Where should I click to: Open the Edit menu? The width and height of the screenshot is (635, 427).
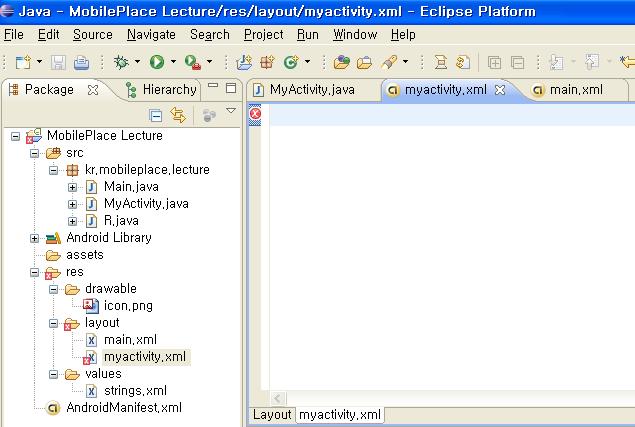[x=49, y=35]
